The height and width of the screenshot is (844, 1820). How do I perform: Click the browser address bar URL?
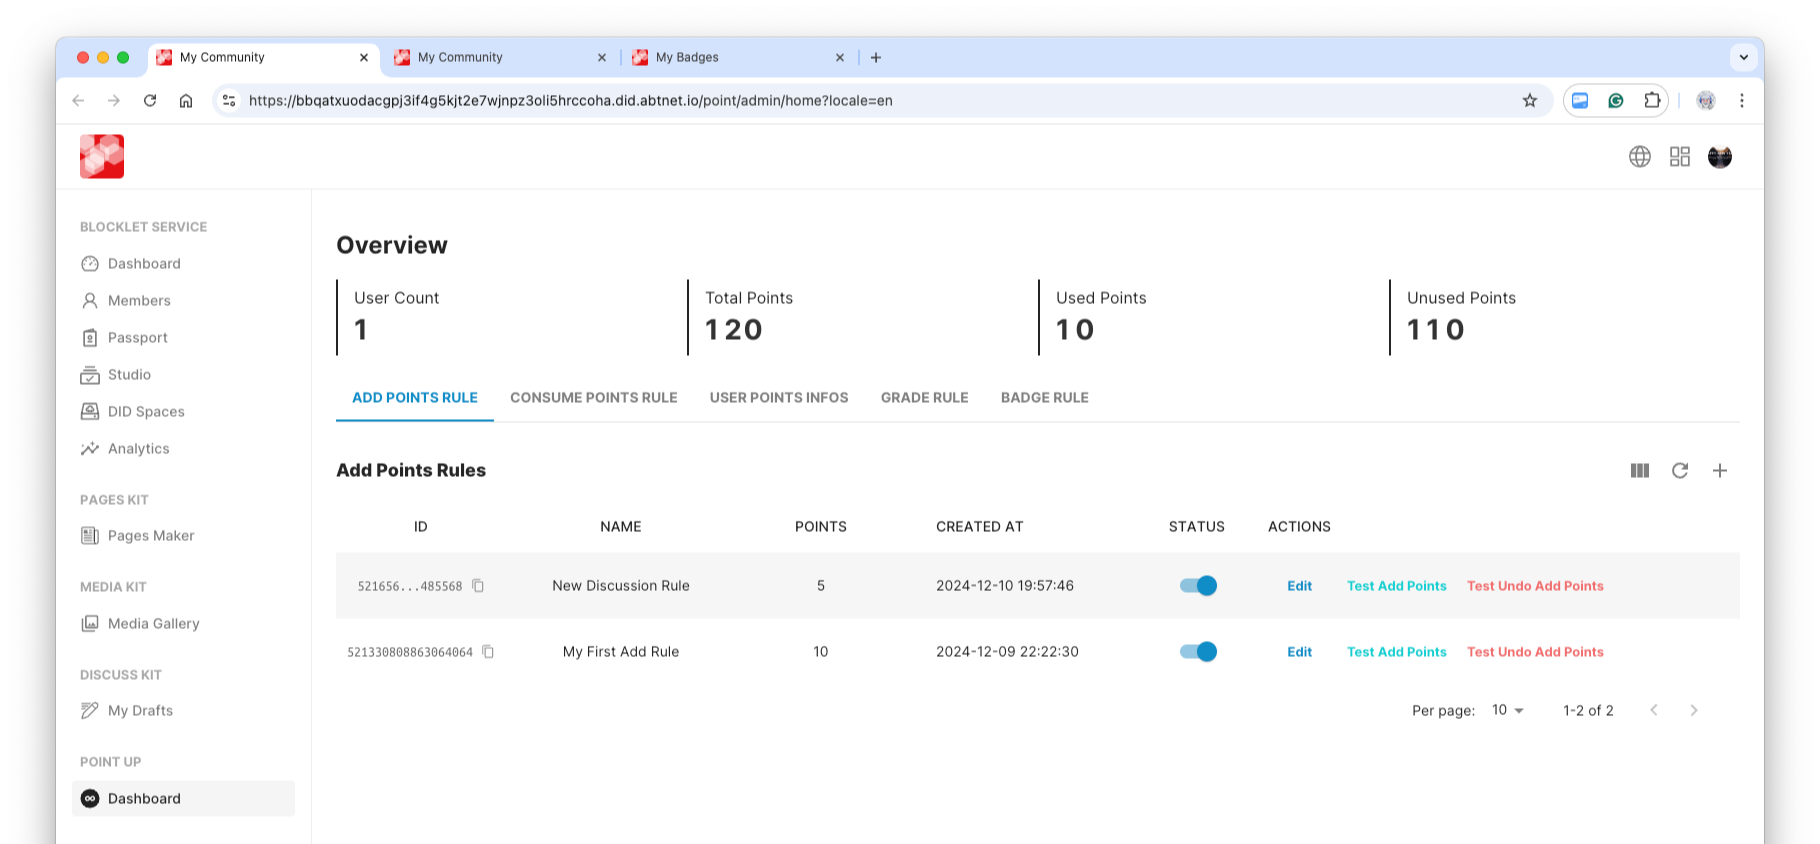[x=570, y=101]
